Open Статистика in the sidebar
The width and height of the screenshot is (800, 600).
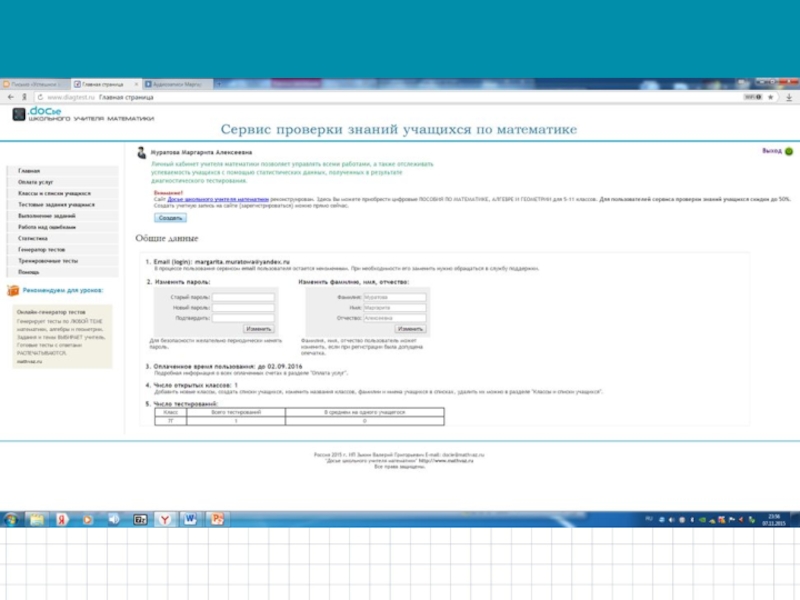click(x=63, y=238)
